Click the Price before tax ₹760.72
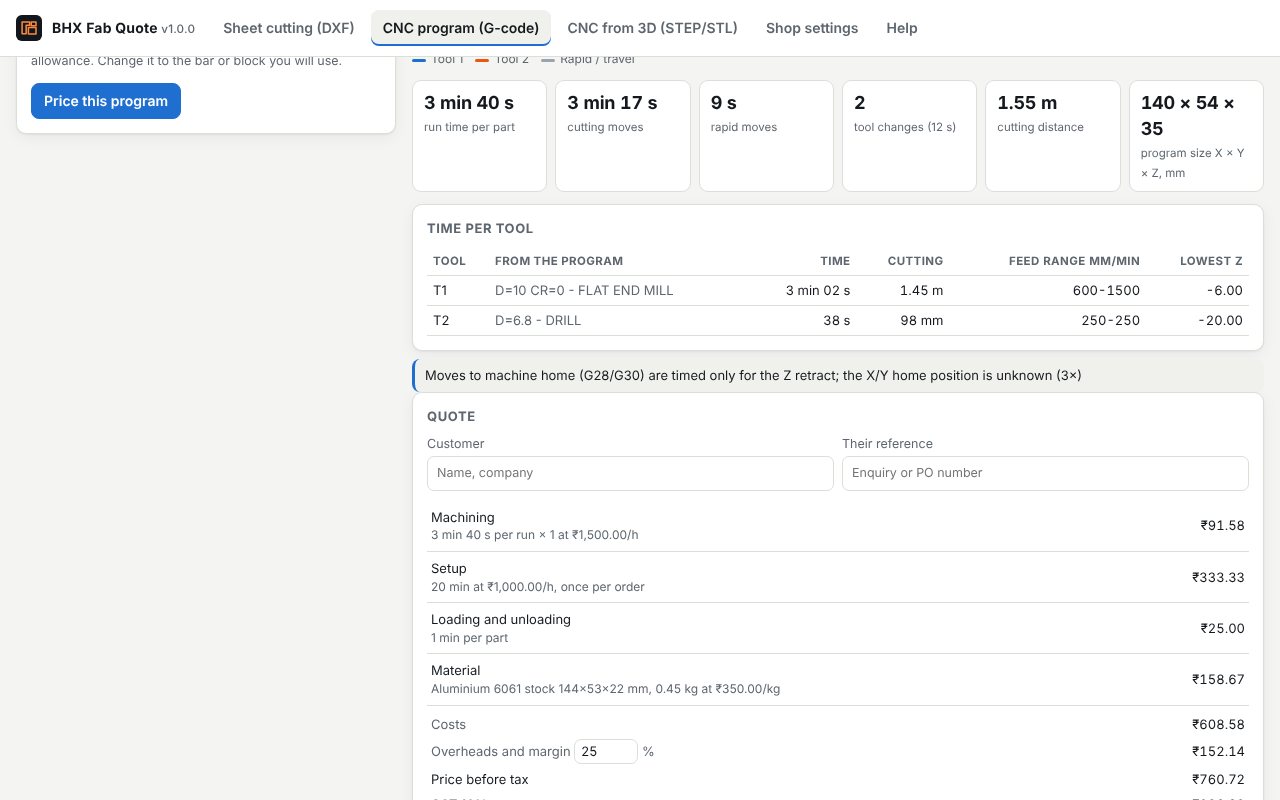The height and width of the screenshot is (800, 1280). (1218, 780)
